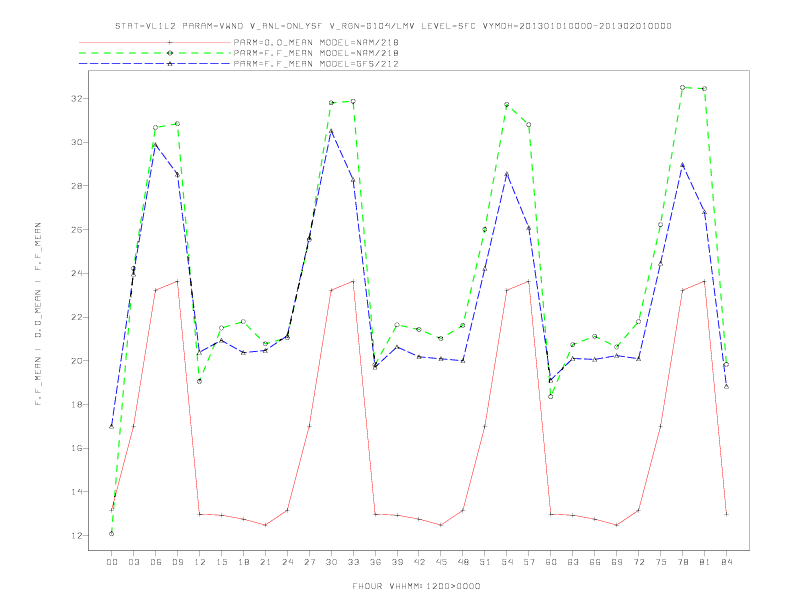Click x-axis forecast hour label 63
This screenshot has height=612, width=792.
573,562
